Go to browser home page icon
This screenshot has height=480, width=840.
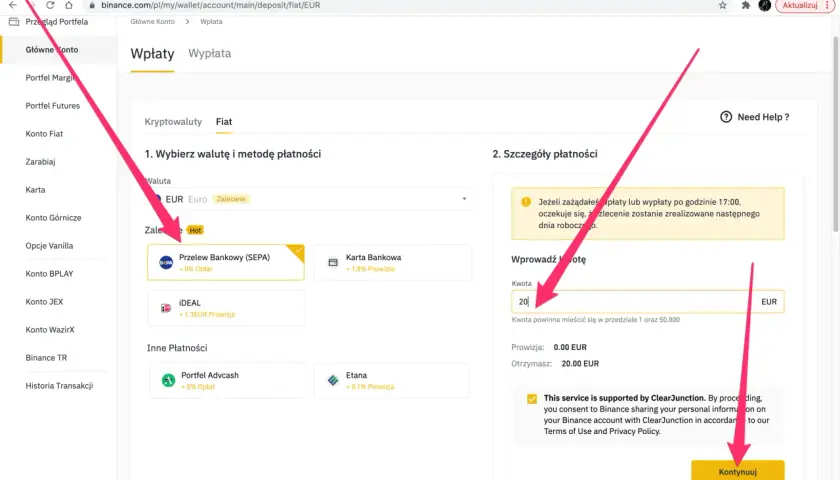point(69,5)
